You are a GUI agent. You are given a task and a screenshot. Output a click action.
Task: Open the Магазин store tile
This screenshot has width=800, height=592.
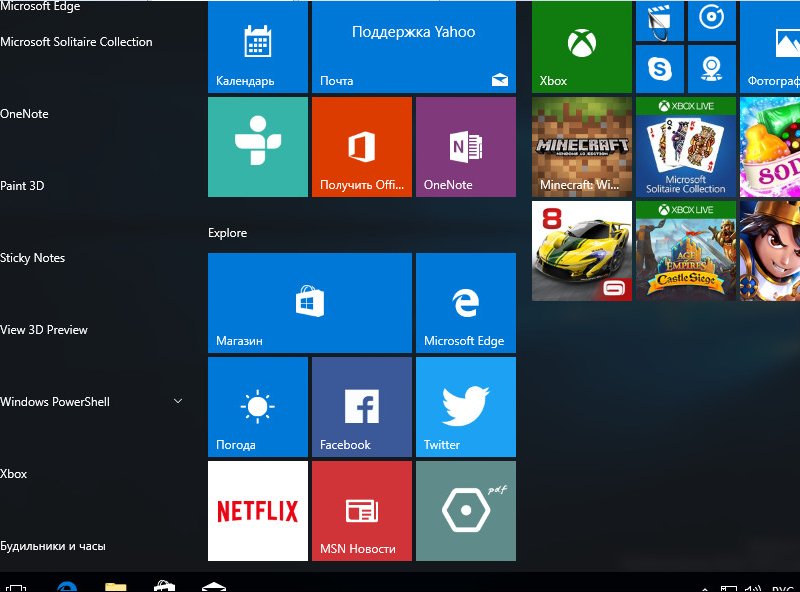coord(310,303)
